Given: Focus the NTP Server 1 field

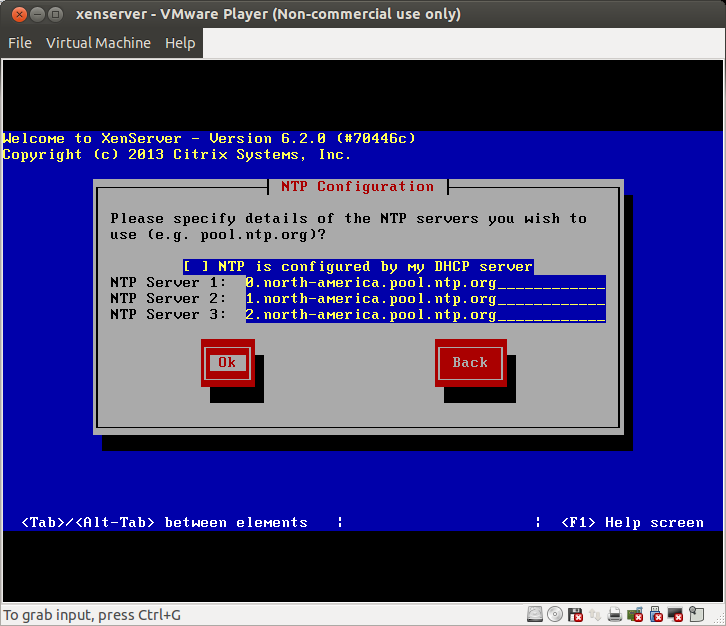Looking at the screenshot, I should pyautogui.click(x=425, y=283).
